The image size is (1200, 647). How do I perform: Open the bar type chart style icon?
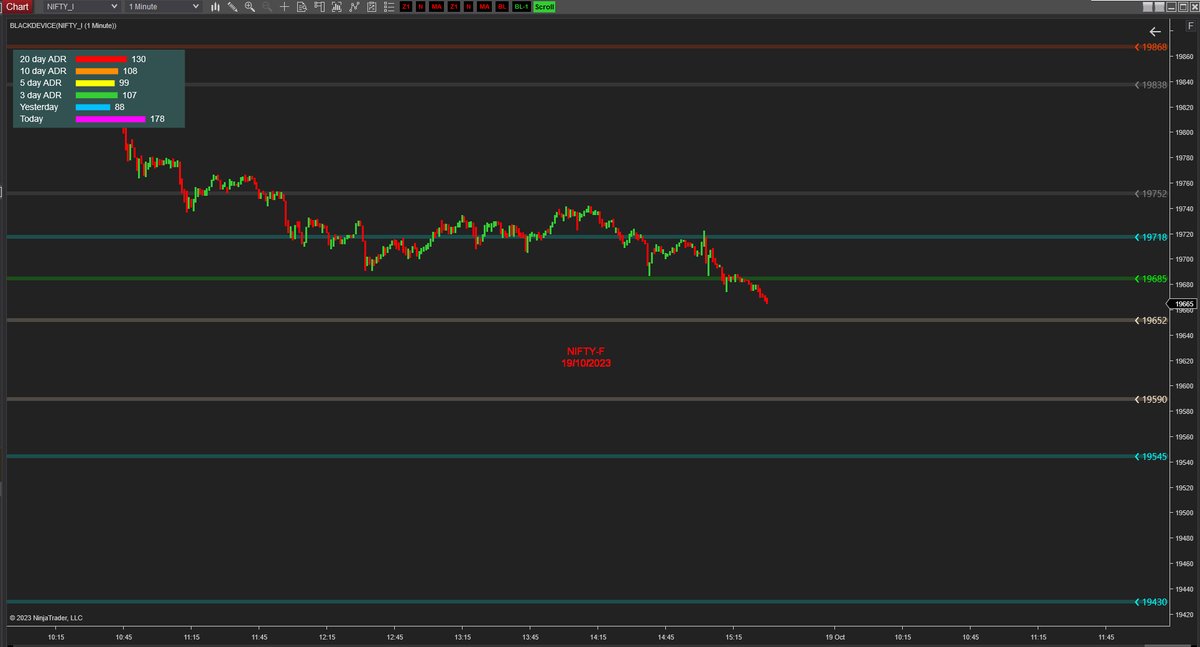(x=215, y=6)
